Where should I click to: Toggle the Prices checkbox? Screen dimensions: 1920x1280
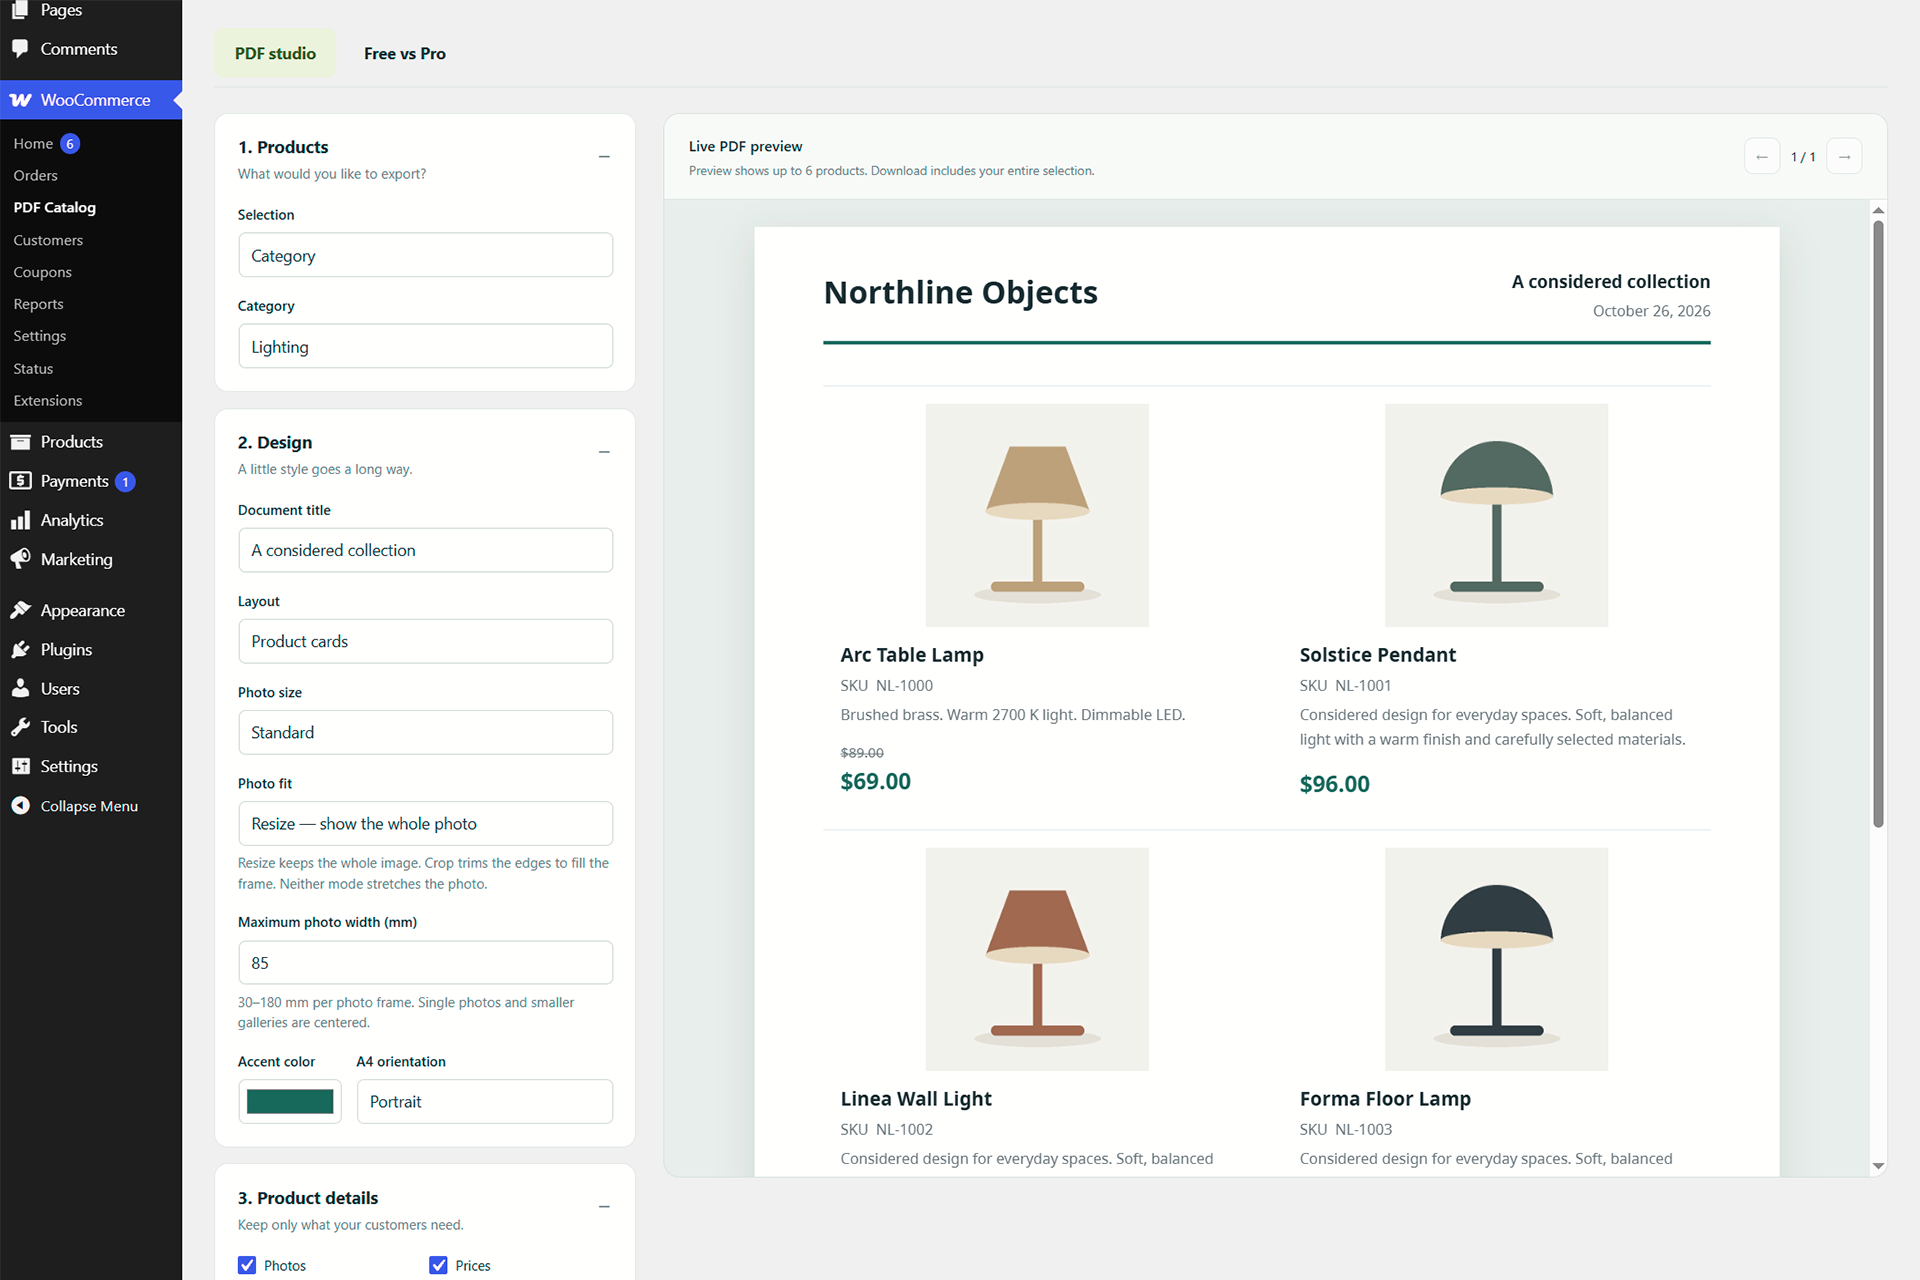(x=438, y=1265)
